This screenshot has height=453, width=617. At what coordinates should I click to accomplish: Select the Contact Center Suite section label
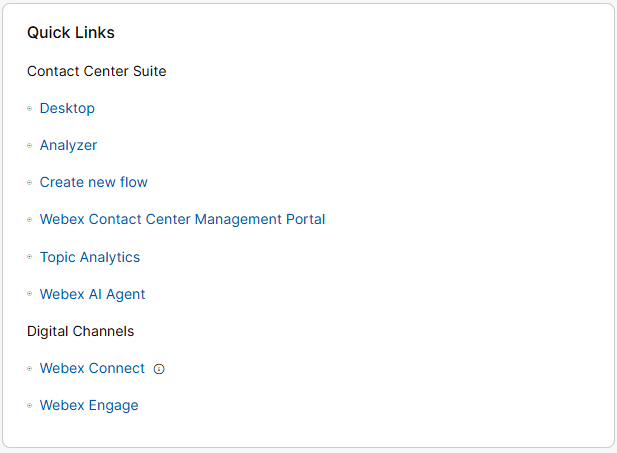point(96,71)
